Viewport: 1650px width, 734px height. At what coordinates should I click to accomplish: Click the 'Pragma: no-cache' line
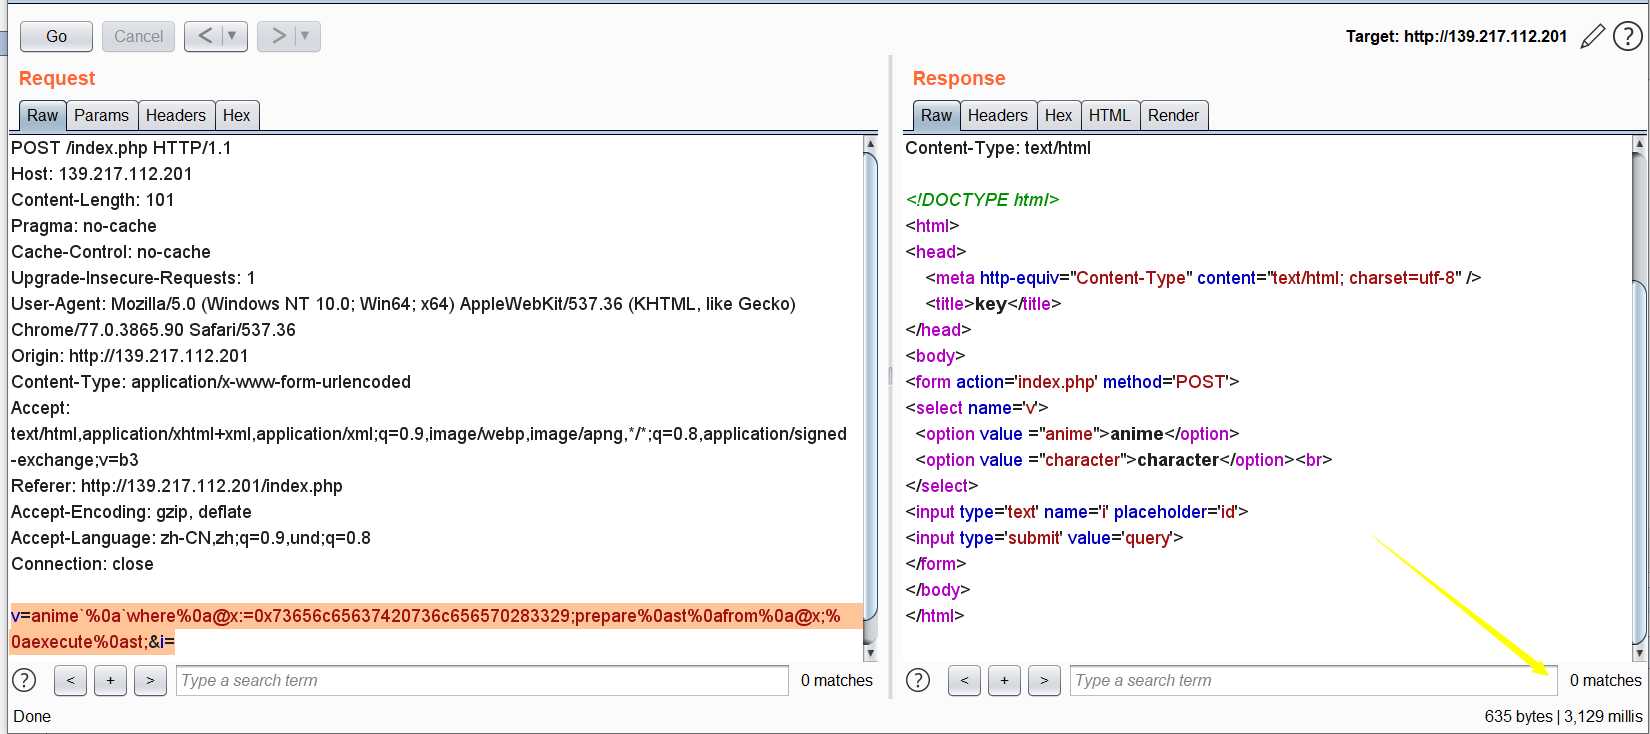(x=84, y=226)
